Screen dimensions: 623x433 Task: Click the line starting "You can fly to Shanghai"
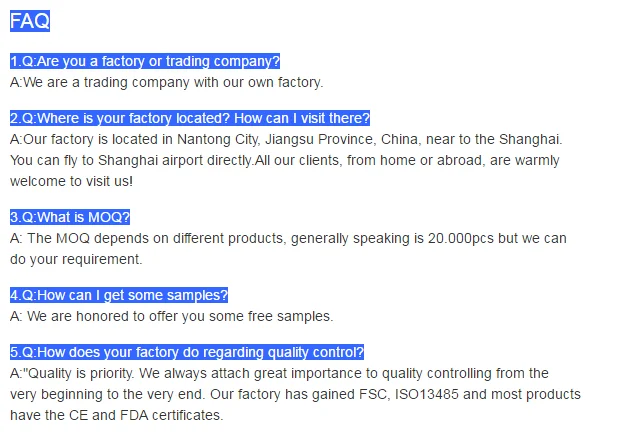click(285, 160)
